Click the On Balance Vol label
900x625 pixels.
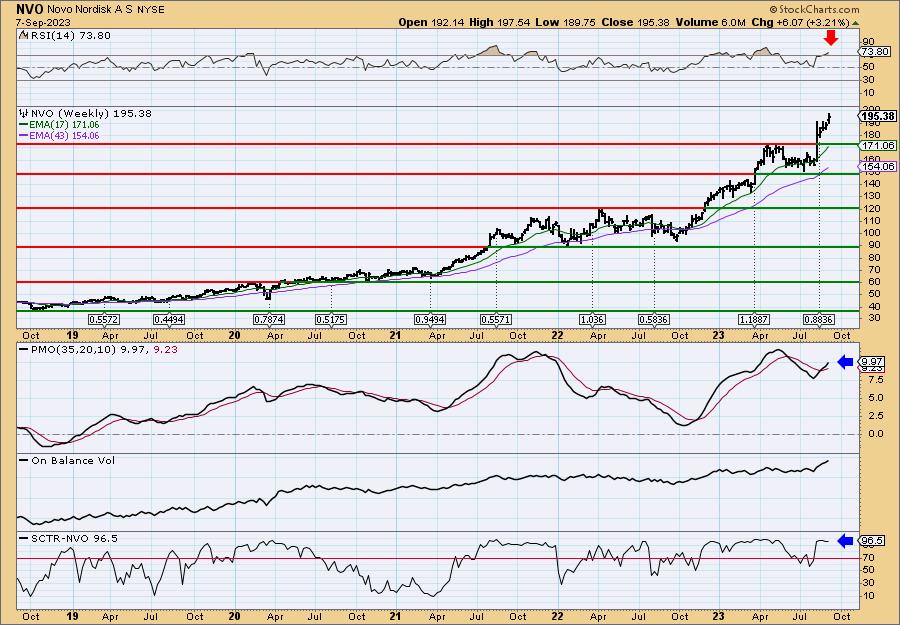tap(67, 460)
